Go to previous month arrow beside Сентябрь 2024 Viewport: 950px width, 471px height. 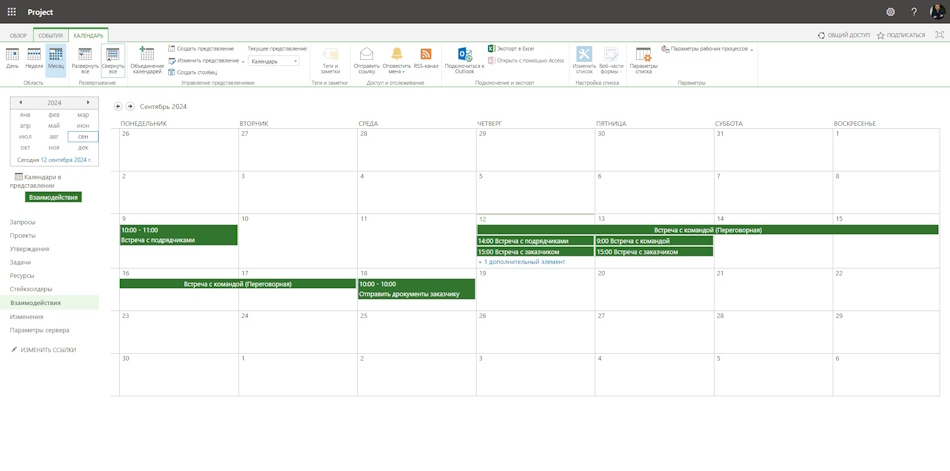click(118, 106)
